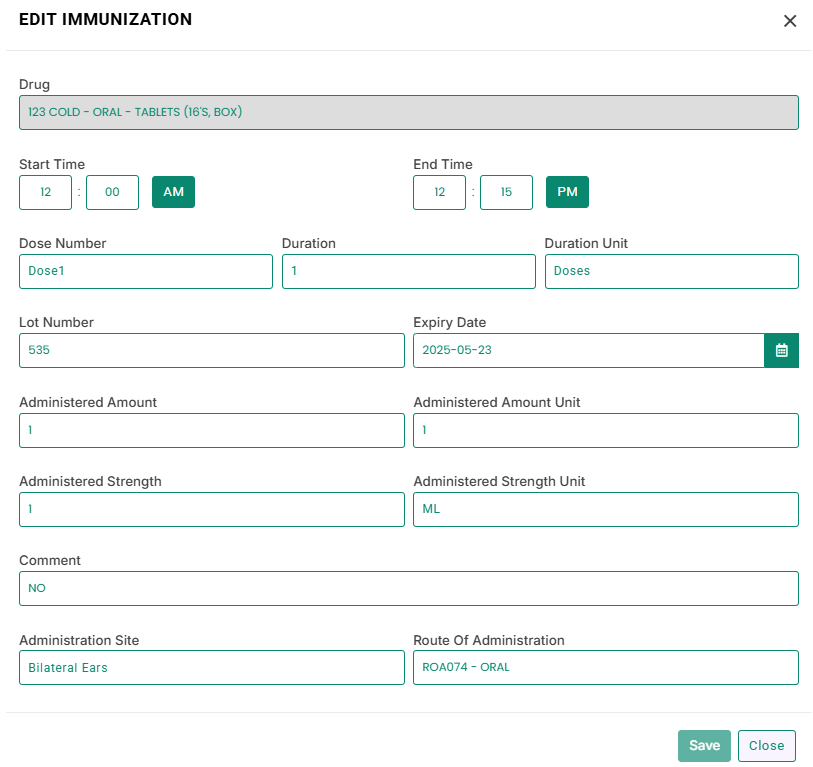Click the Save button
Image resolution: width=813 pixels, height=767 pixels.
pyautogui.click(x=704, y=746)
